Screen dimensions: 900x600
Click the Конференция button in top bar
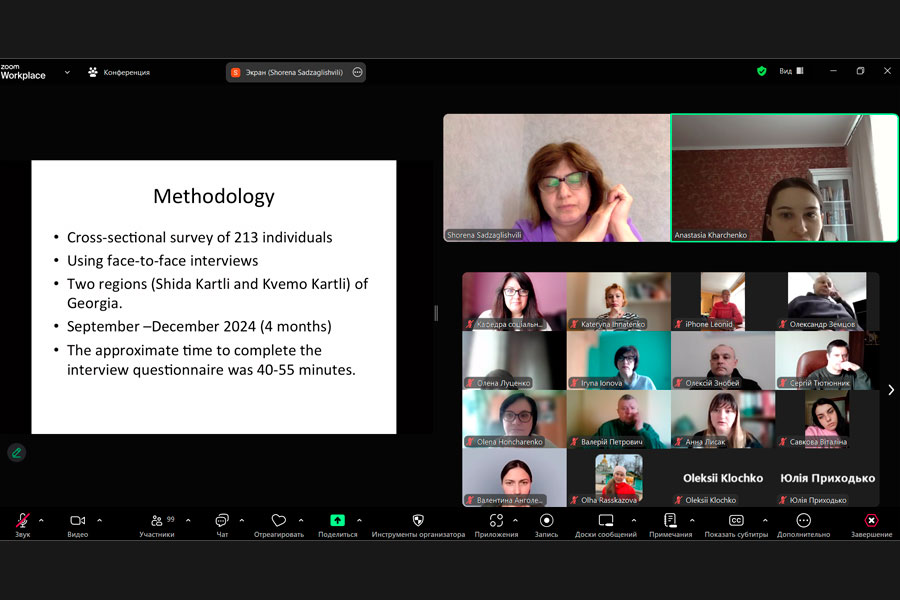[119, 72]
